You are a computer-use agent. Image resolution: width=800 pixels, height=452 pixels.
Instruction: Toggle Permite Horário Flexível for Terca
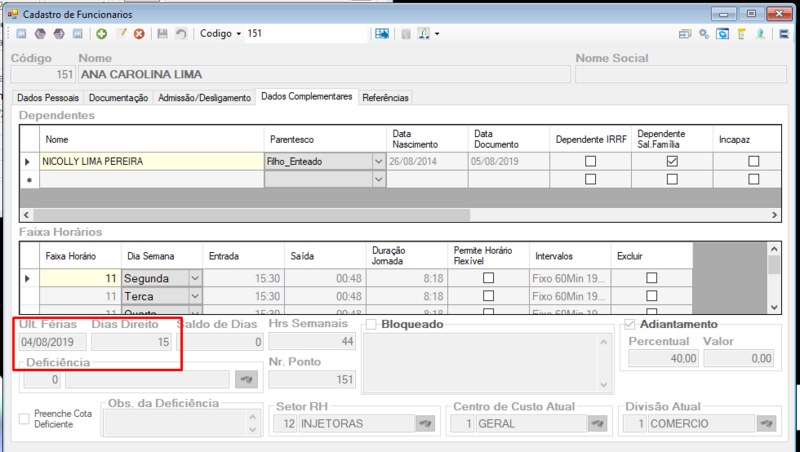click(x=488, y=296)
